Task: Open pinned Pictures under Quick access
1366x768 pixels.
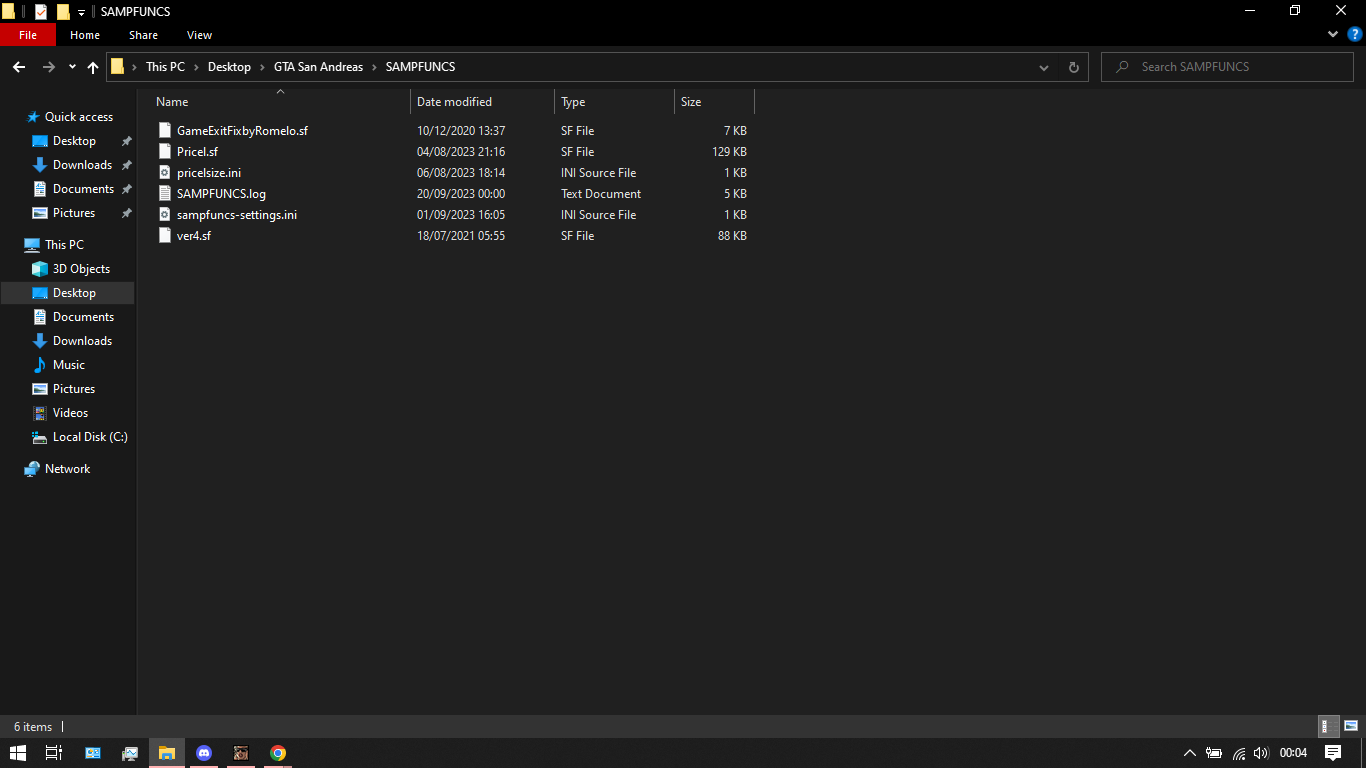Action: (x=74, y=213)
